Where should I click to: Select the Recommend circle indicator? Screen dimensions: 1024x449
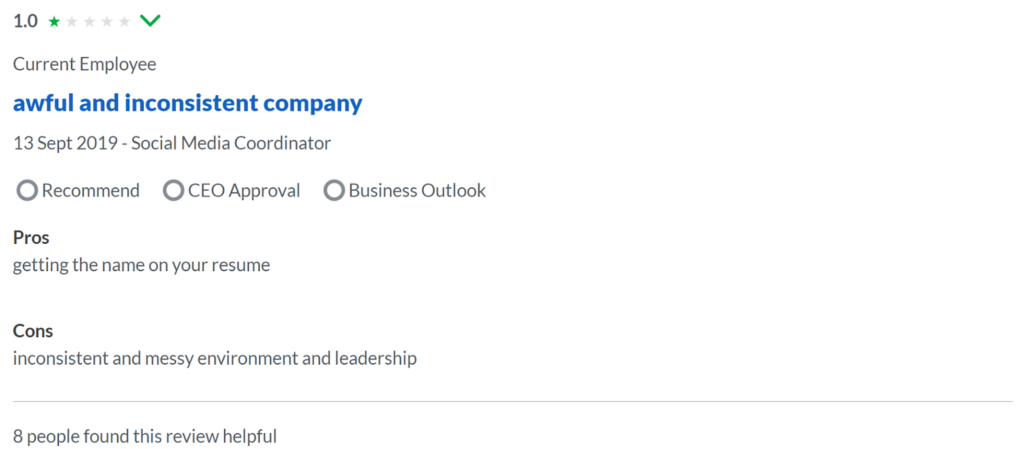point(27,191)
